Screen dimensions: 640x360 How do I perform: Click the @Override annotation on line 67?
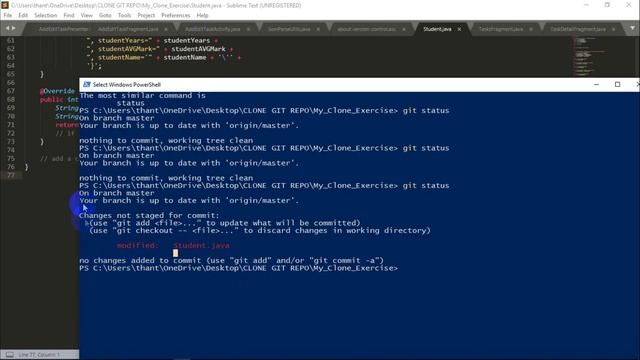click(x=57, y=91)
